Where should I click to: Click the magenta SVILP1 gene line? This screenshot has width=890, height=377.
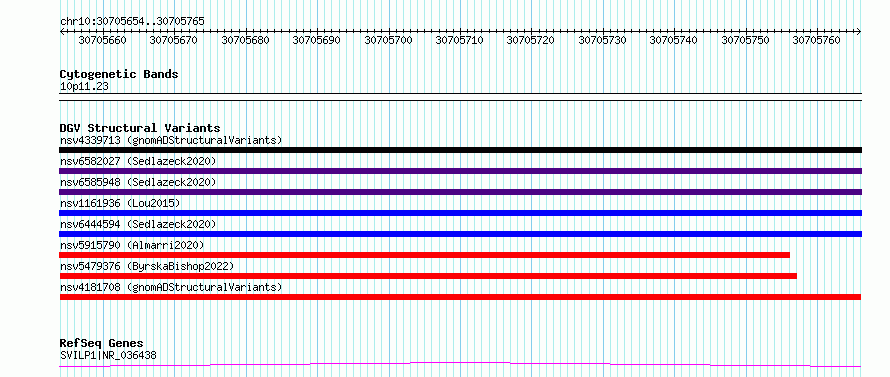(x=460, y=364)
